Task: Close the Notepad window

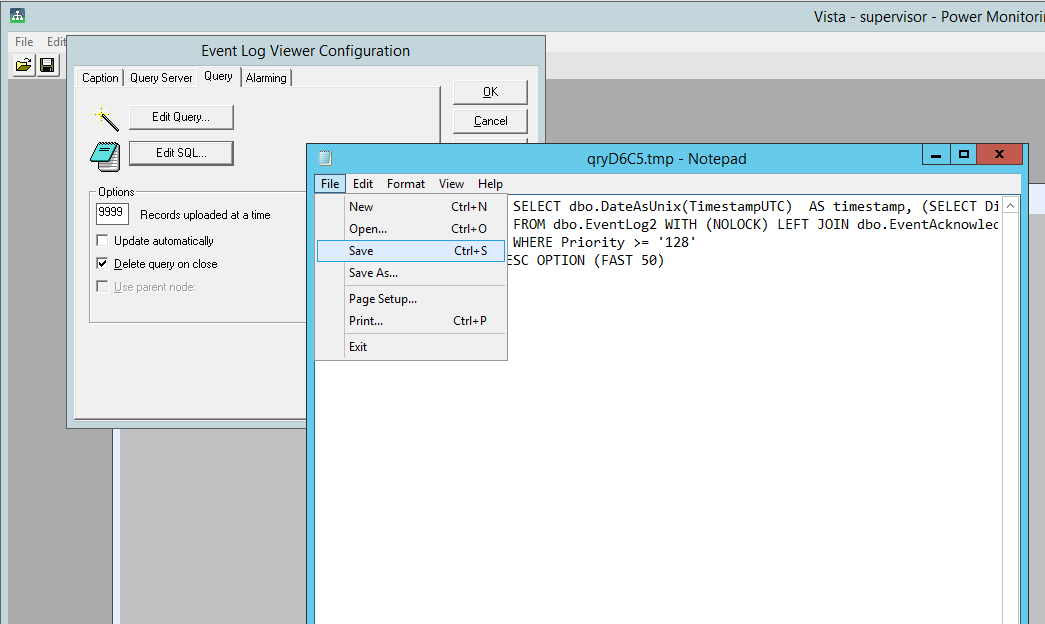Action: click(x=999, y=155)
